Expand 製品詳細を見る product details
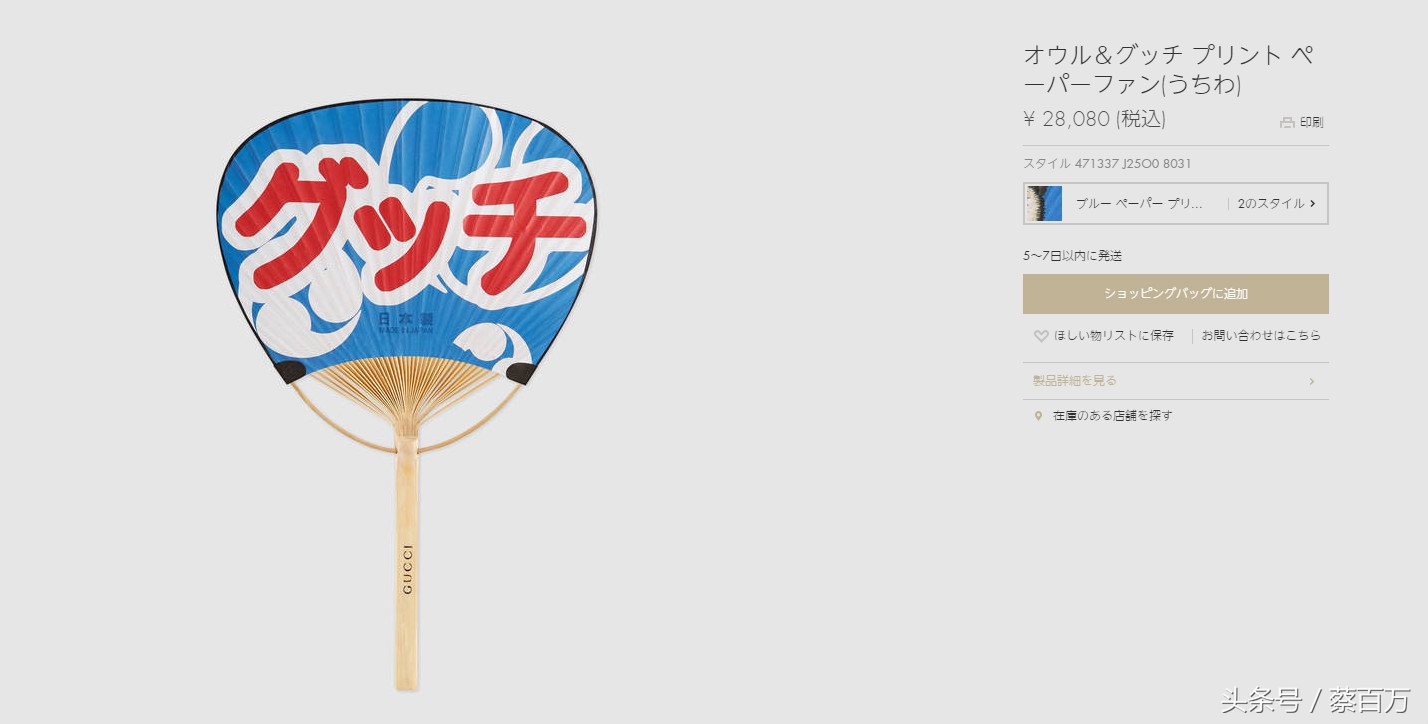Screen dimensions: 1428x724 click(1176, 381)
